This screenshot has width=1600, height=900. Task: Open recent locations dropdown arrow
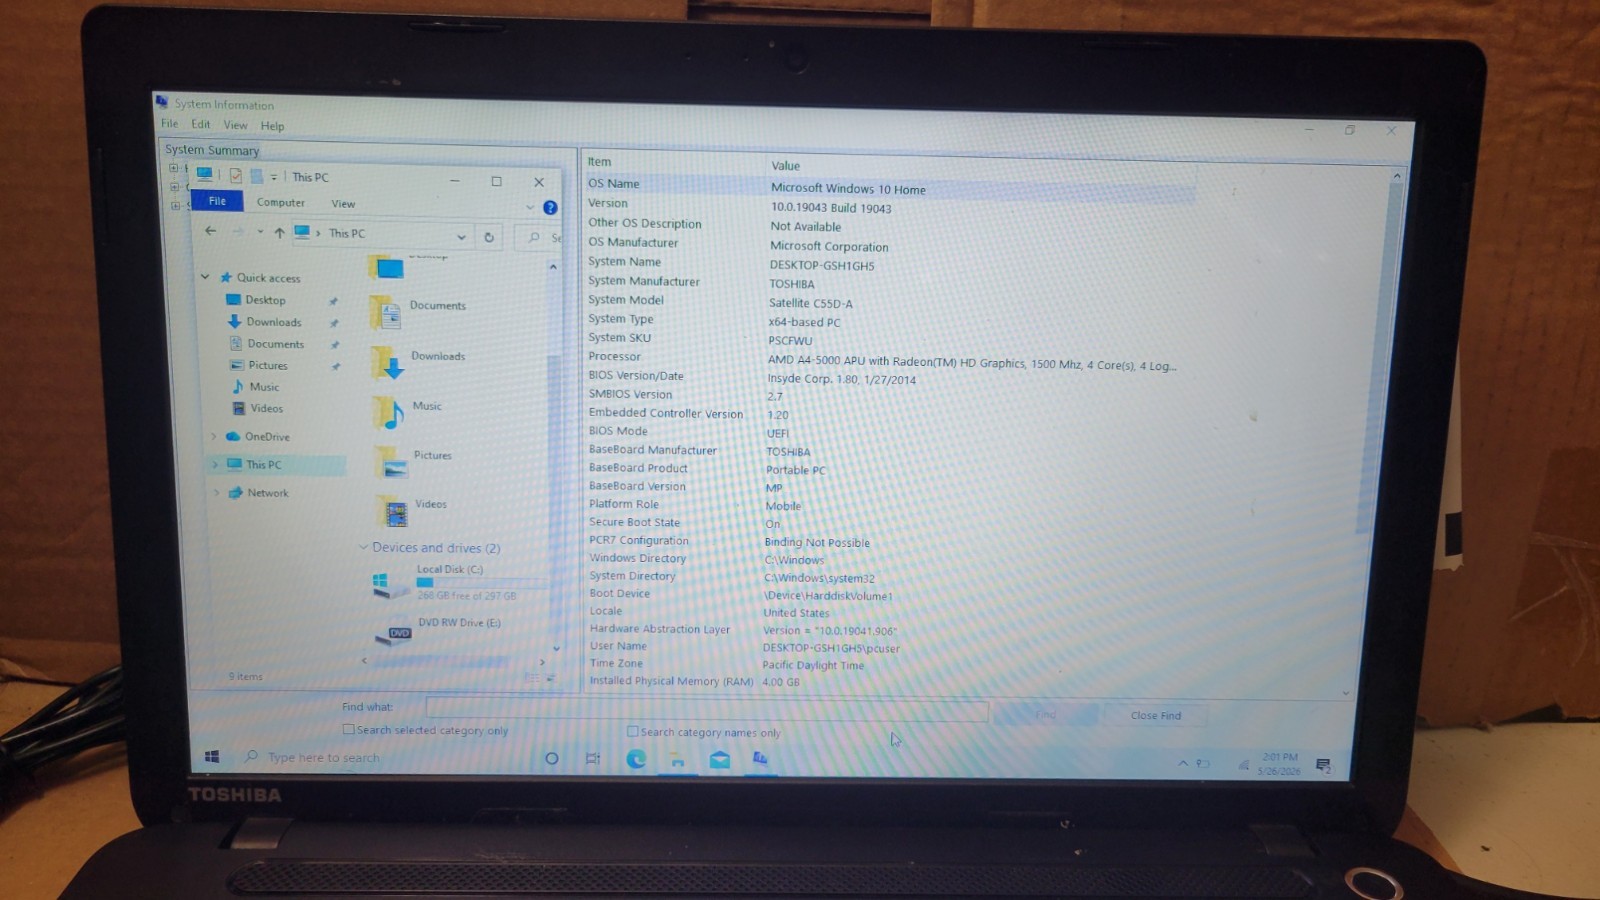coord(260,232)
